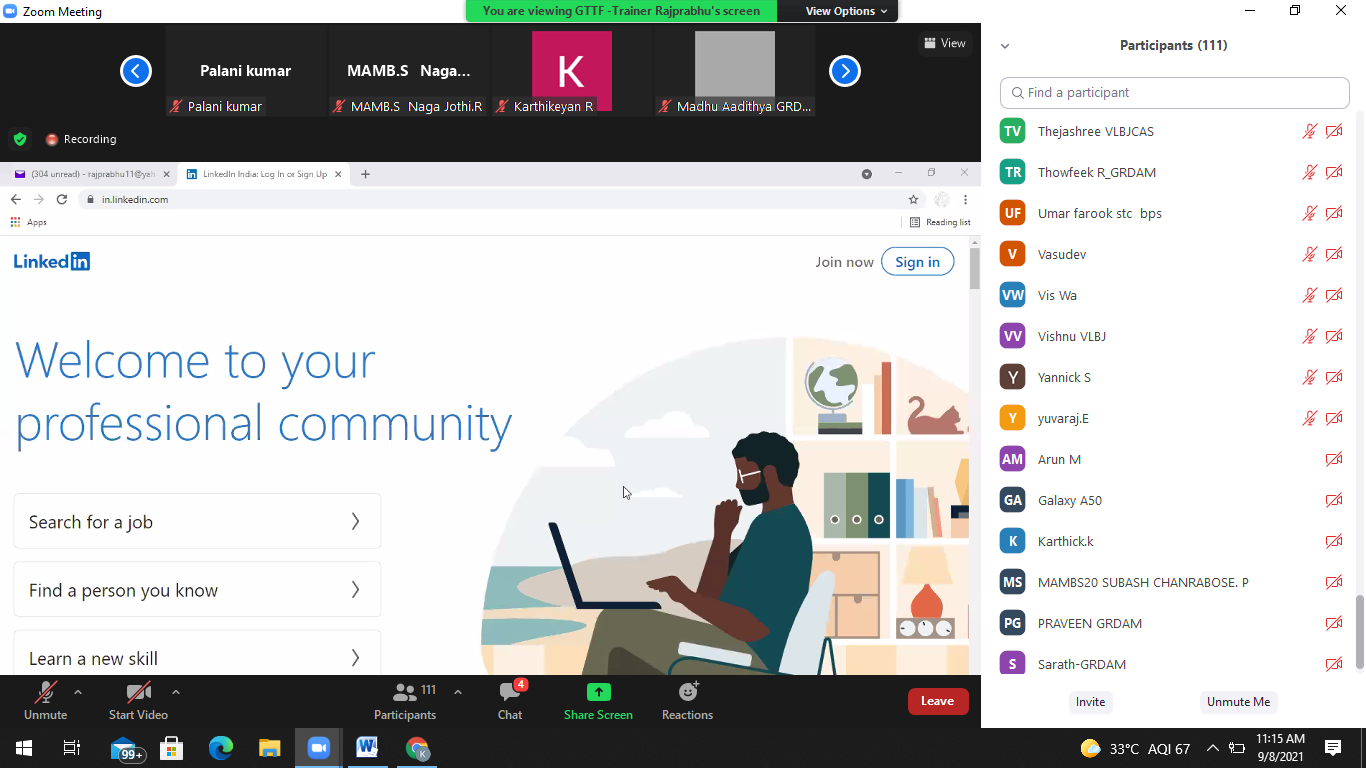This screenshot has height=768, width=1366.
Task: Click the muted mic icon for Thejashree VLBJCAS
Action: (1309, 131)
